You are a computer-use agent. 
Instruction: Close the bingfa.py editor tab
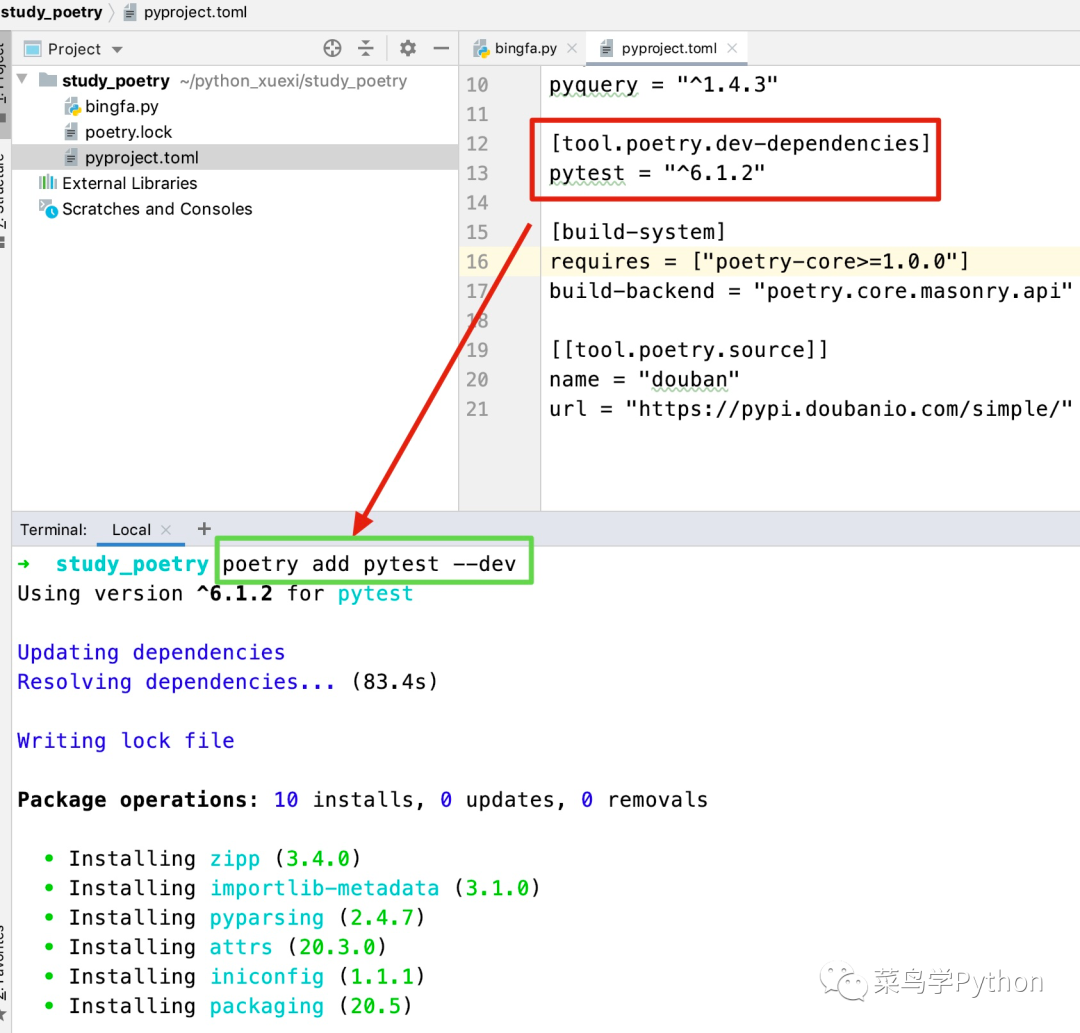point(572,48)
